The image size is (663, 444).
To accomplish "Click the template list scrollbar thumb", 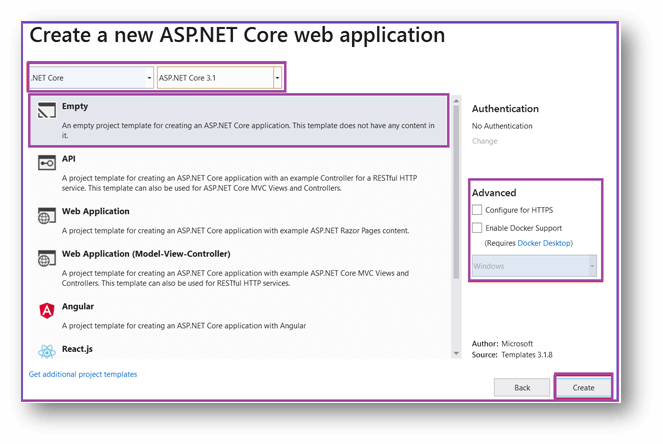I will click(x=456, y=192).
